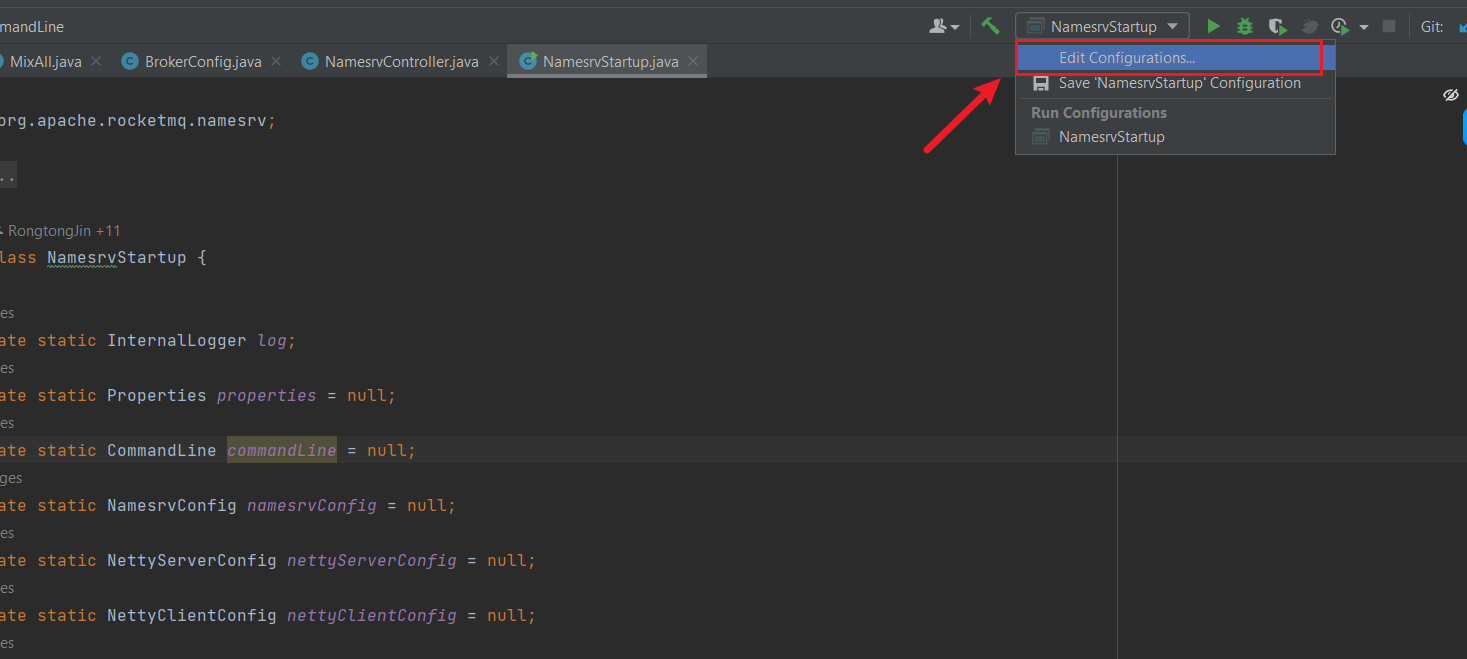1467x659 pixels.
Task: Switch to the NamesrvController.java tab
Action: click(401, 62)
